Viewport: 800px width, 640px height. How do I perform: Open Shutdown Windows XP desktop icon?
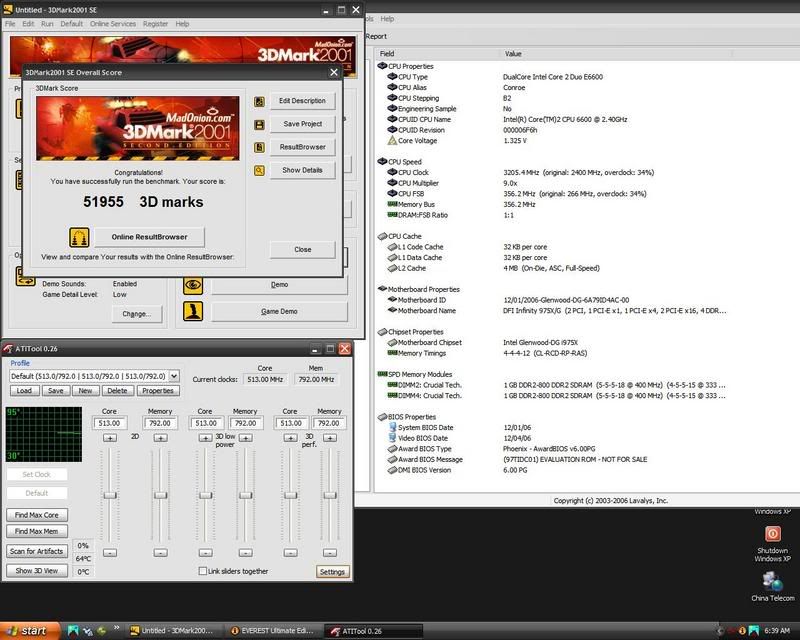pos(772,535)
